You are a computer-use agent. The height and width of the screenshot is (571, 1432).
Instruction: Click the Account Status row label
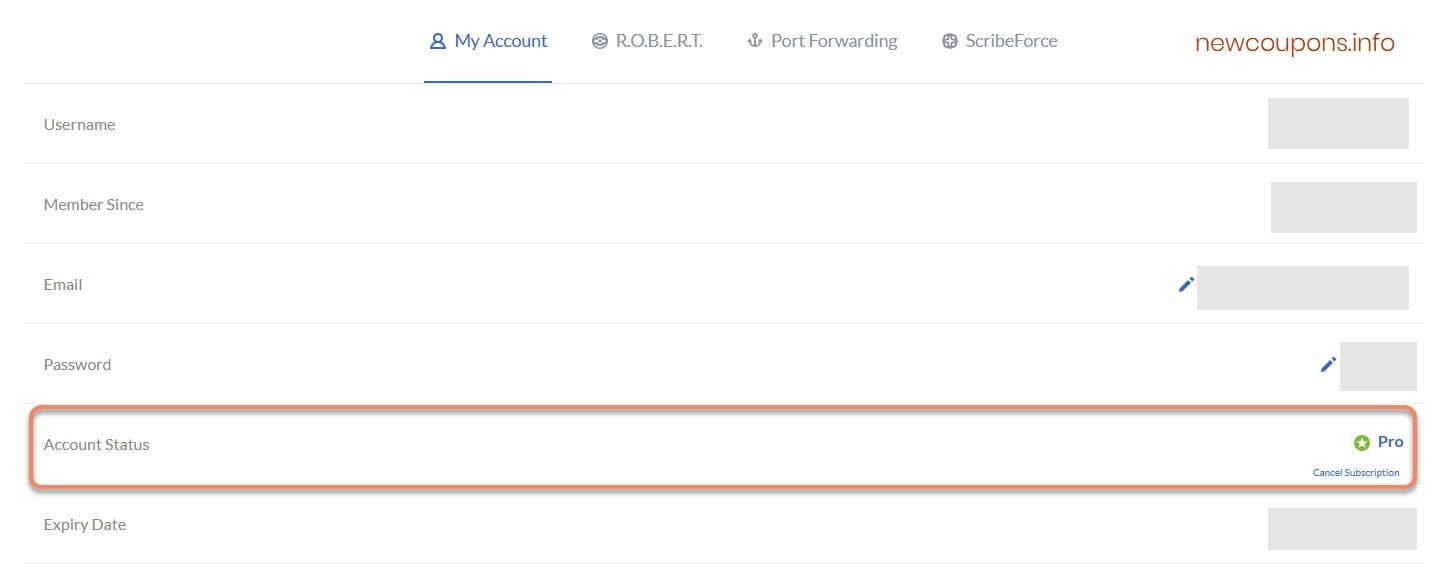pyautogui.click(x=97, y=445)
